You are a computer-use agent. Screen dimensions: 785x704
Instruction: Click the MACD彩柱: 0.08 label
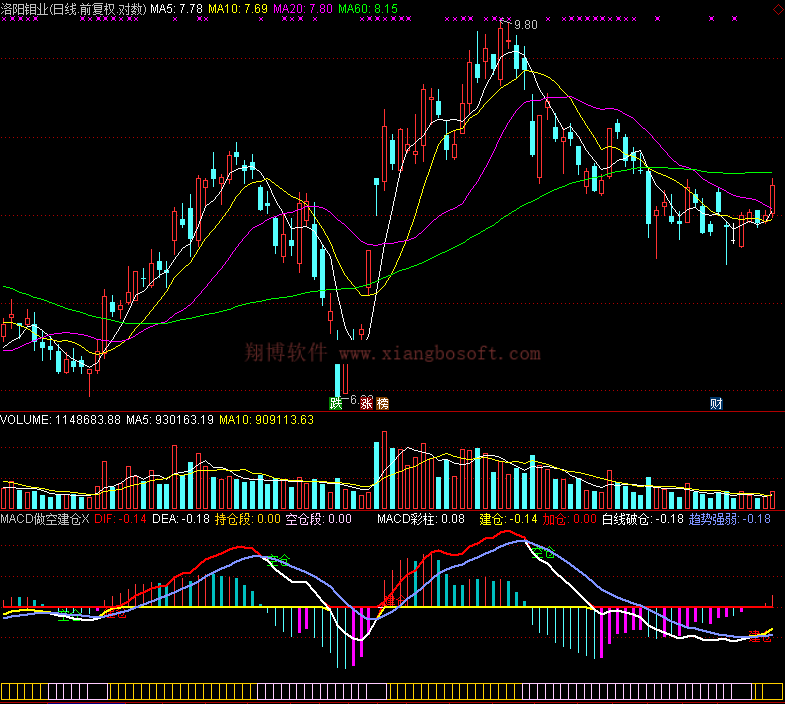421,519
